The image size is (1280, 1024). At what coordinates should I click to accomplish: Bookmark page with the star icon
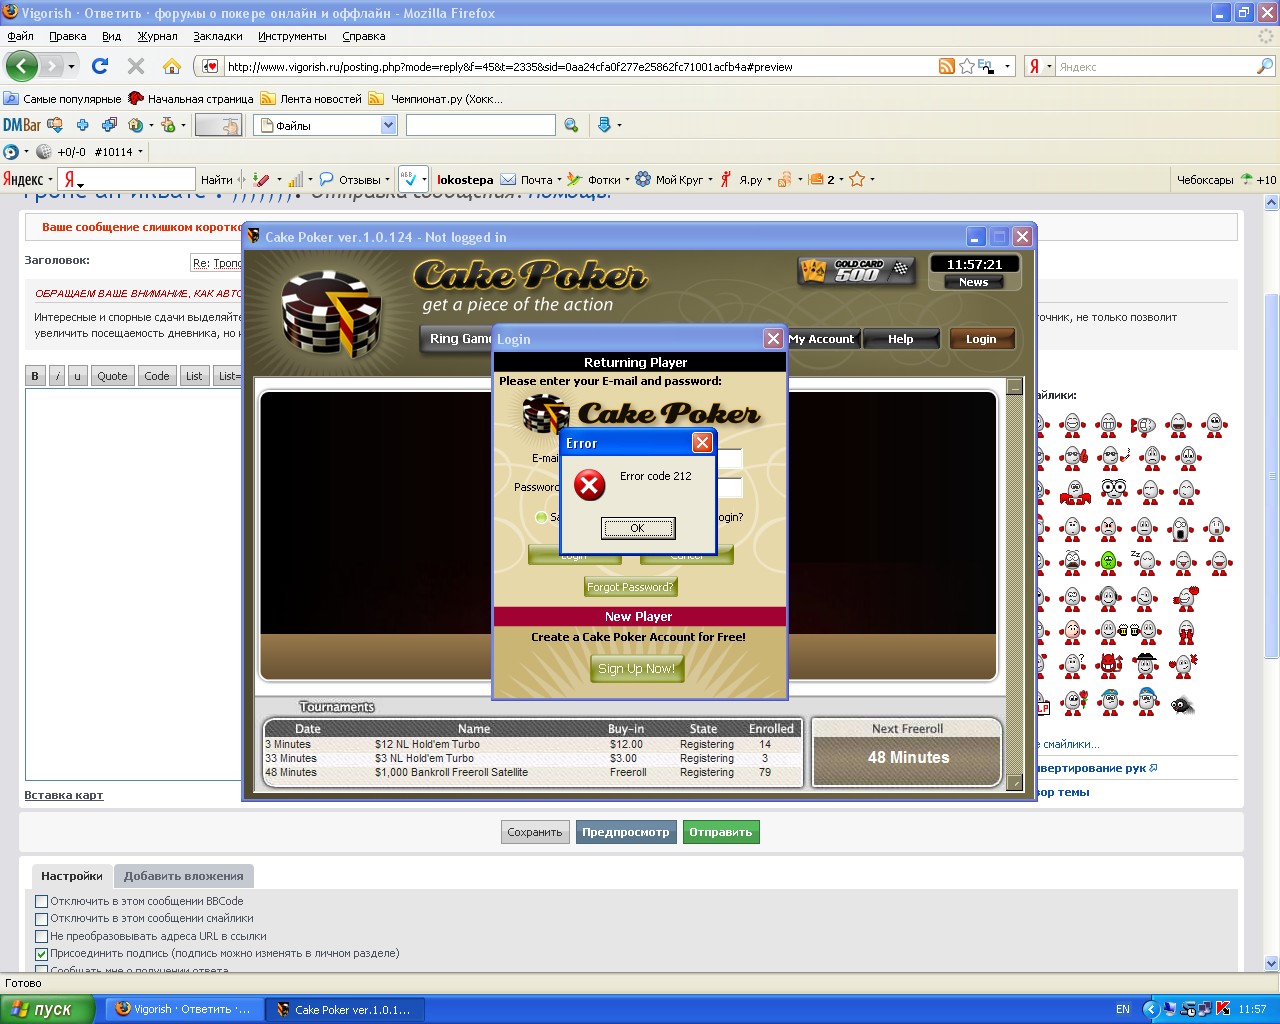[x=967, y=66]
